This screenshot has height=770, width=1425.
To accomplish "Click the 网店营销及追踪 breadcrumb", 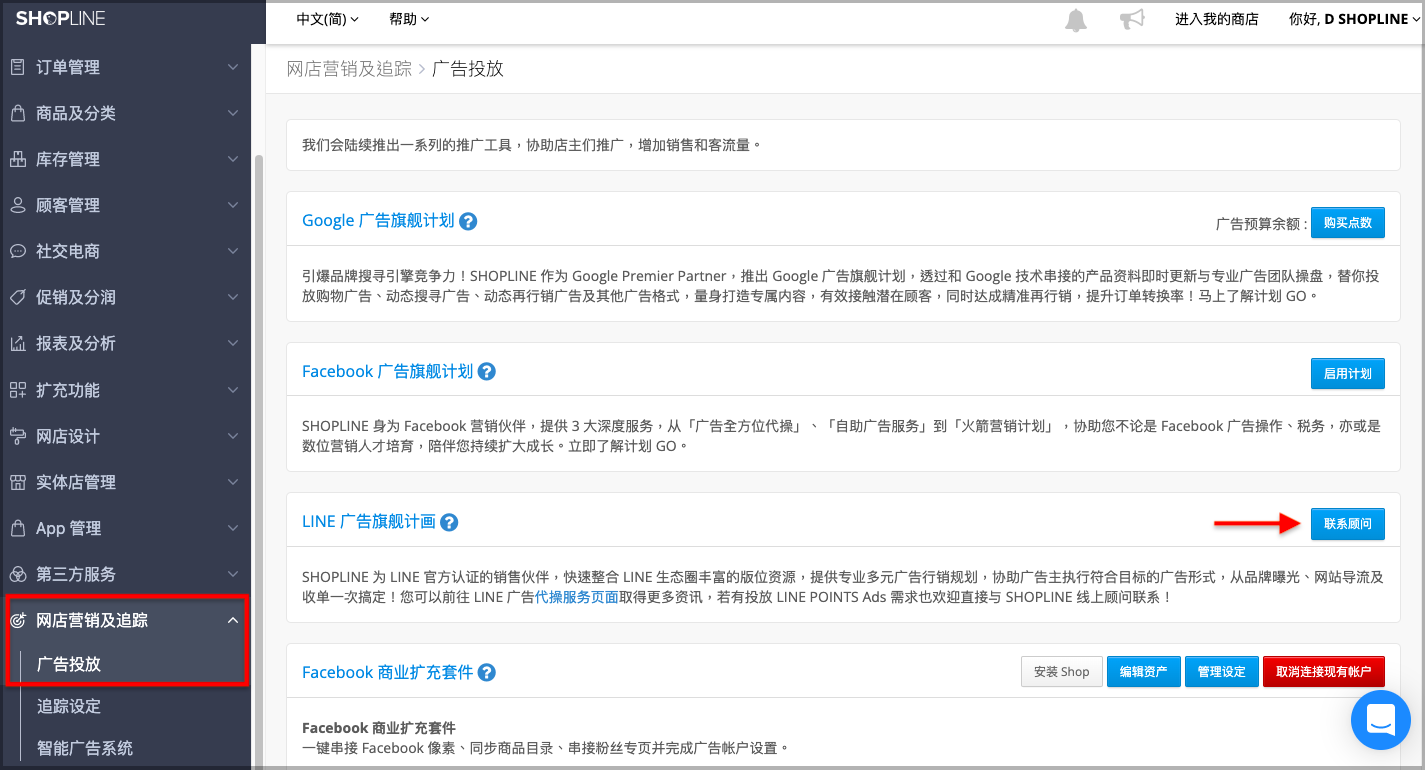I will point(349,69).
